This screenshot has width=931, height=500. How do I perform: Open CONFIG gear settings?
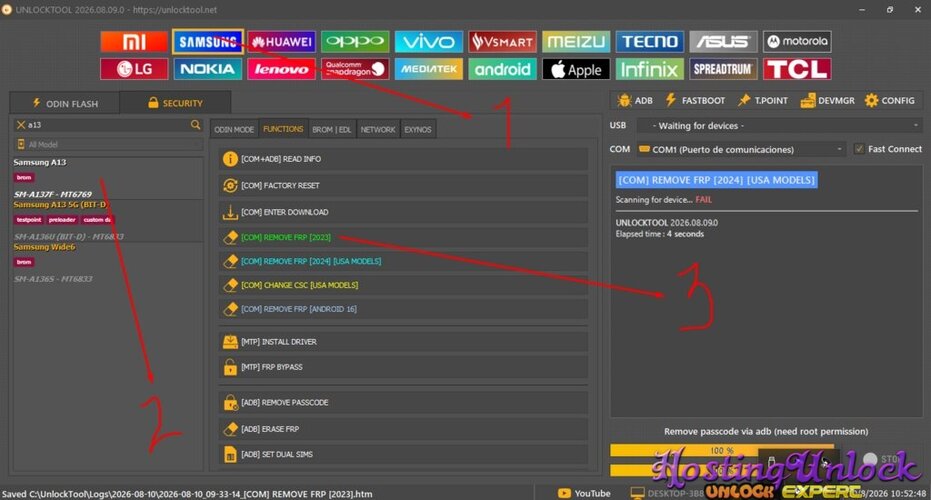(x=889, y=100)
